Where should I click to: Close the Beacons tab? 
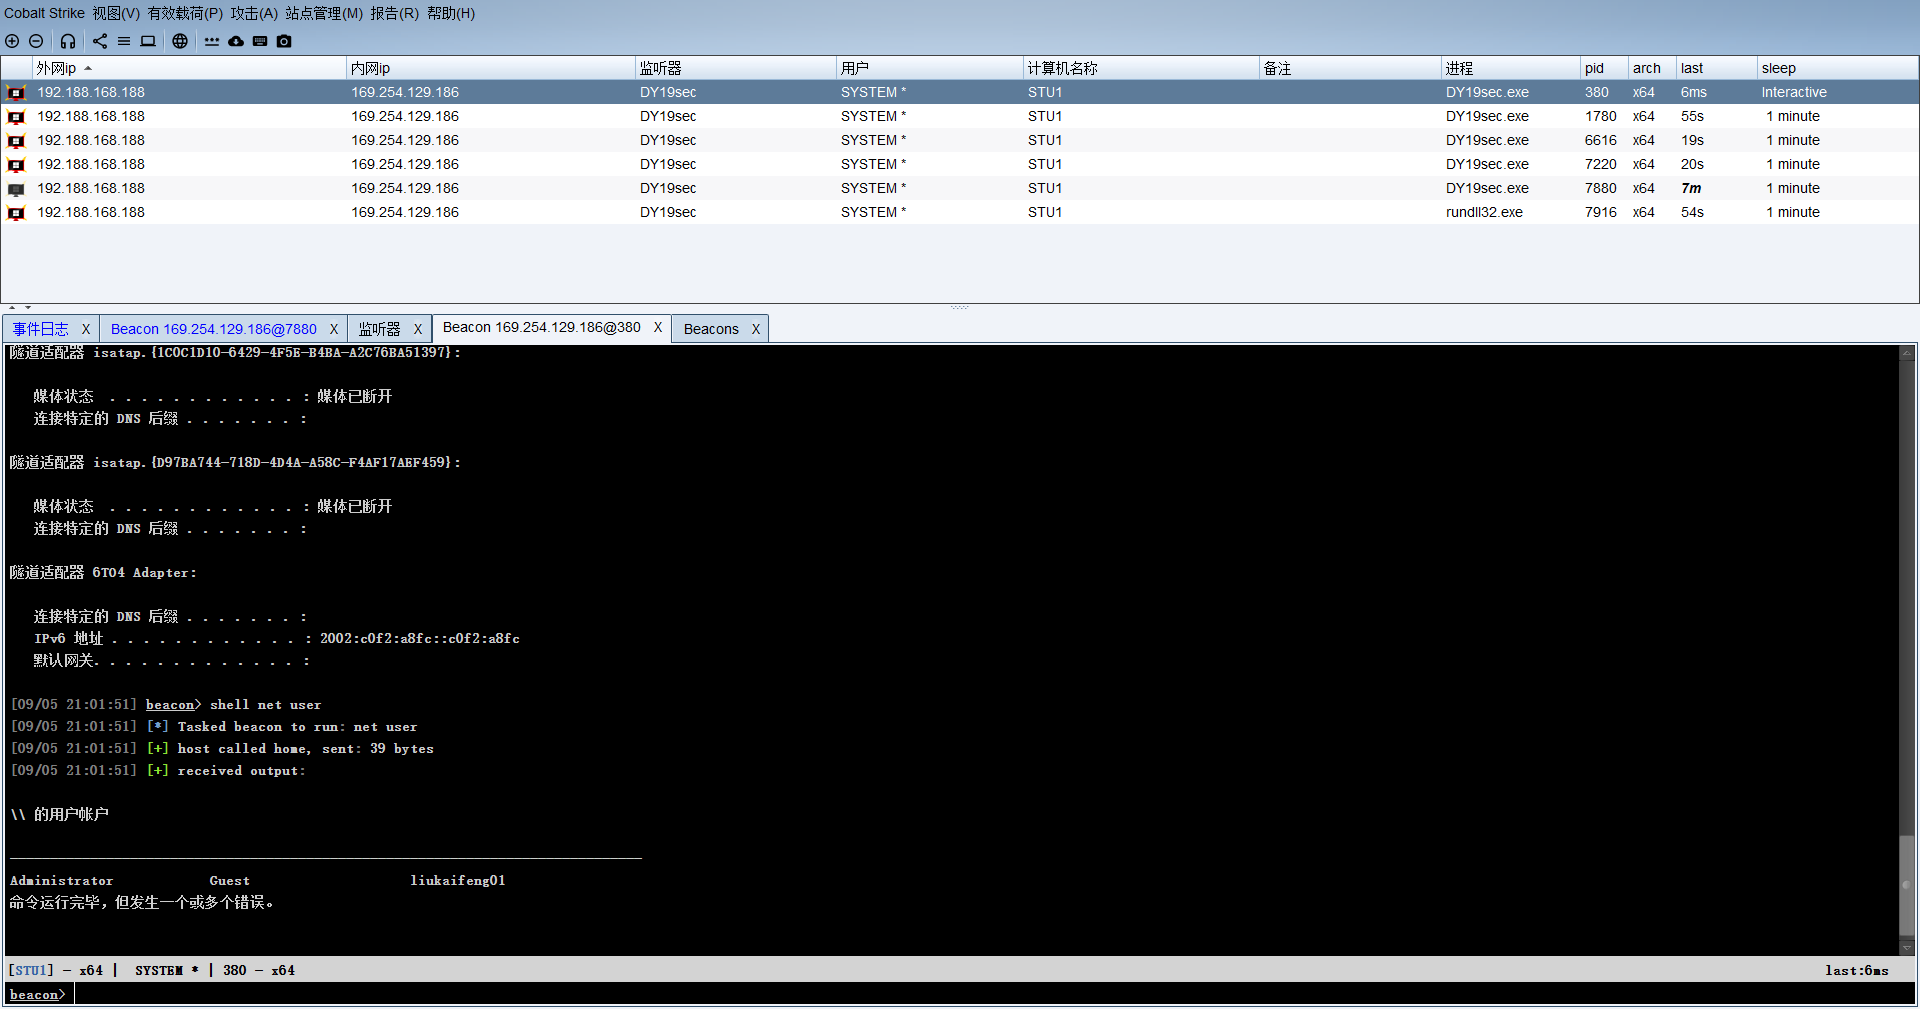tap(756, 329)
